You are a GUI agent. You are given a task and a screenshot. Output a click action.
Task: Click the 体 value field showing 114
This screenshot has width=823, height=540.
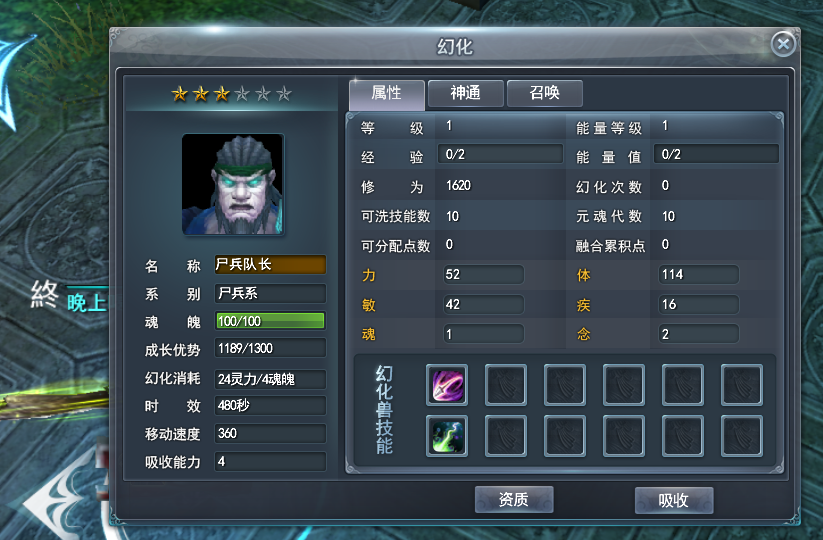pos(699,274)
